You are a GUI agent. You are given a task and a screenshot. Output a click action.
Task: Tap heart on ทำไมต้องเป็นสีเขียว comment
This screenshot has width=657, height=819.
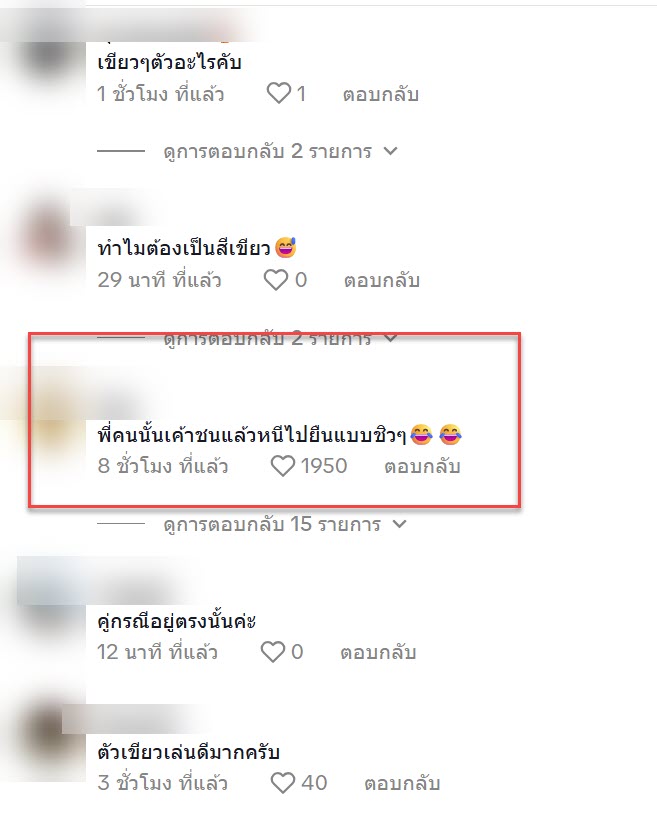pyautogui.click(x=276, y=280)
